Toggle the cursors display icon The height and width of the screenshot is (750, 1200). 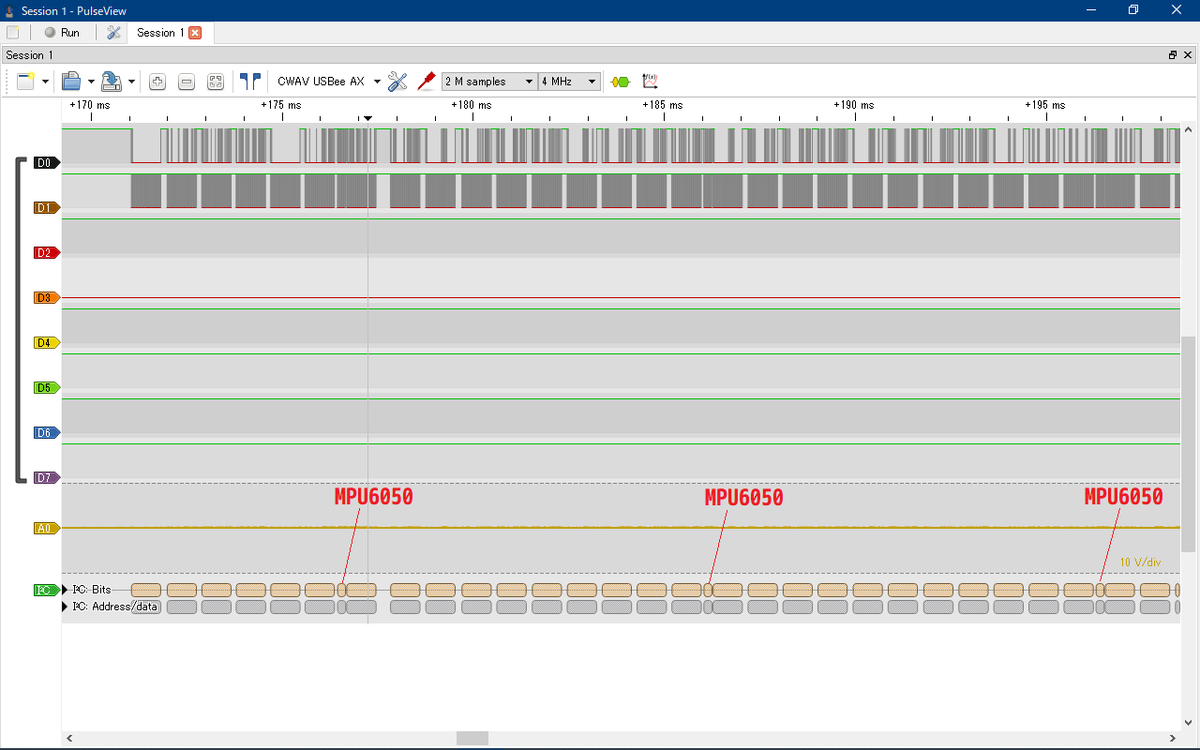pos(250,81)
